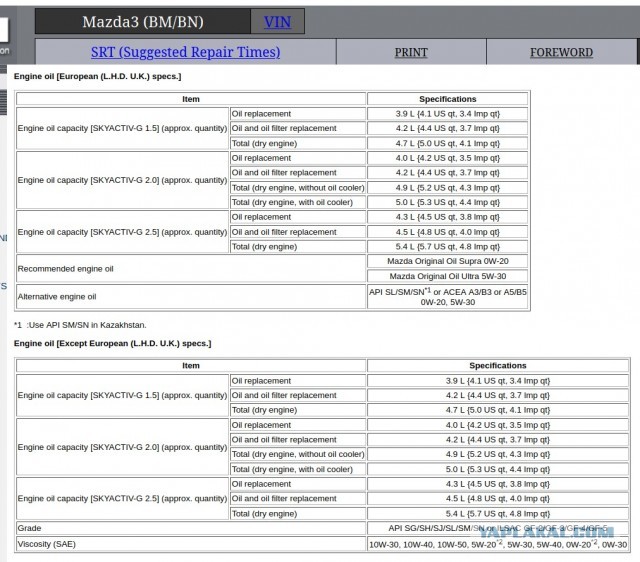The height and width of the screenshot is (562, 640).
Task: Click the 'Alternative engine oil' cell
Action: [x=191, y=297]
